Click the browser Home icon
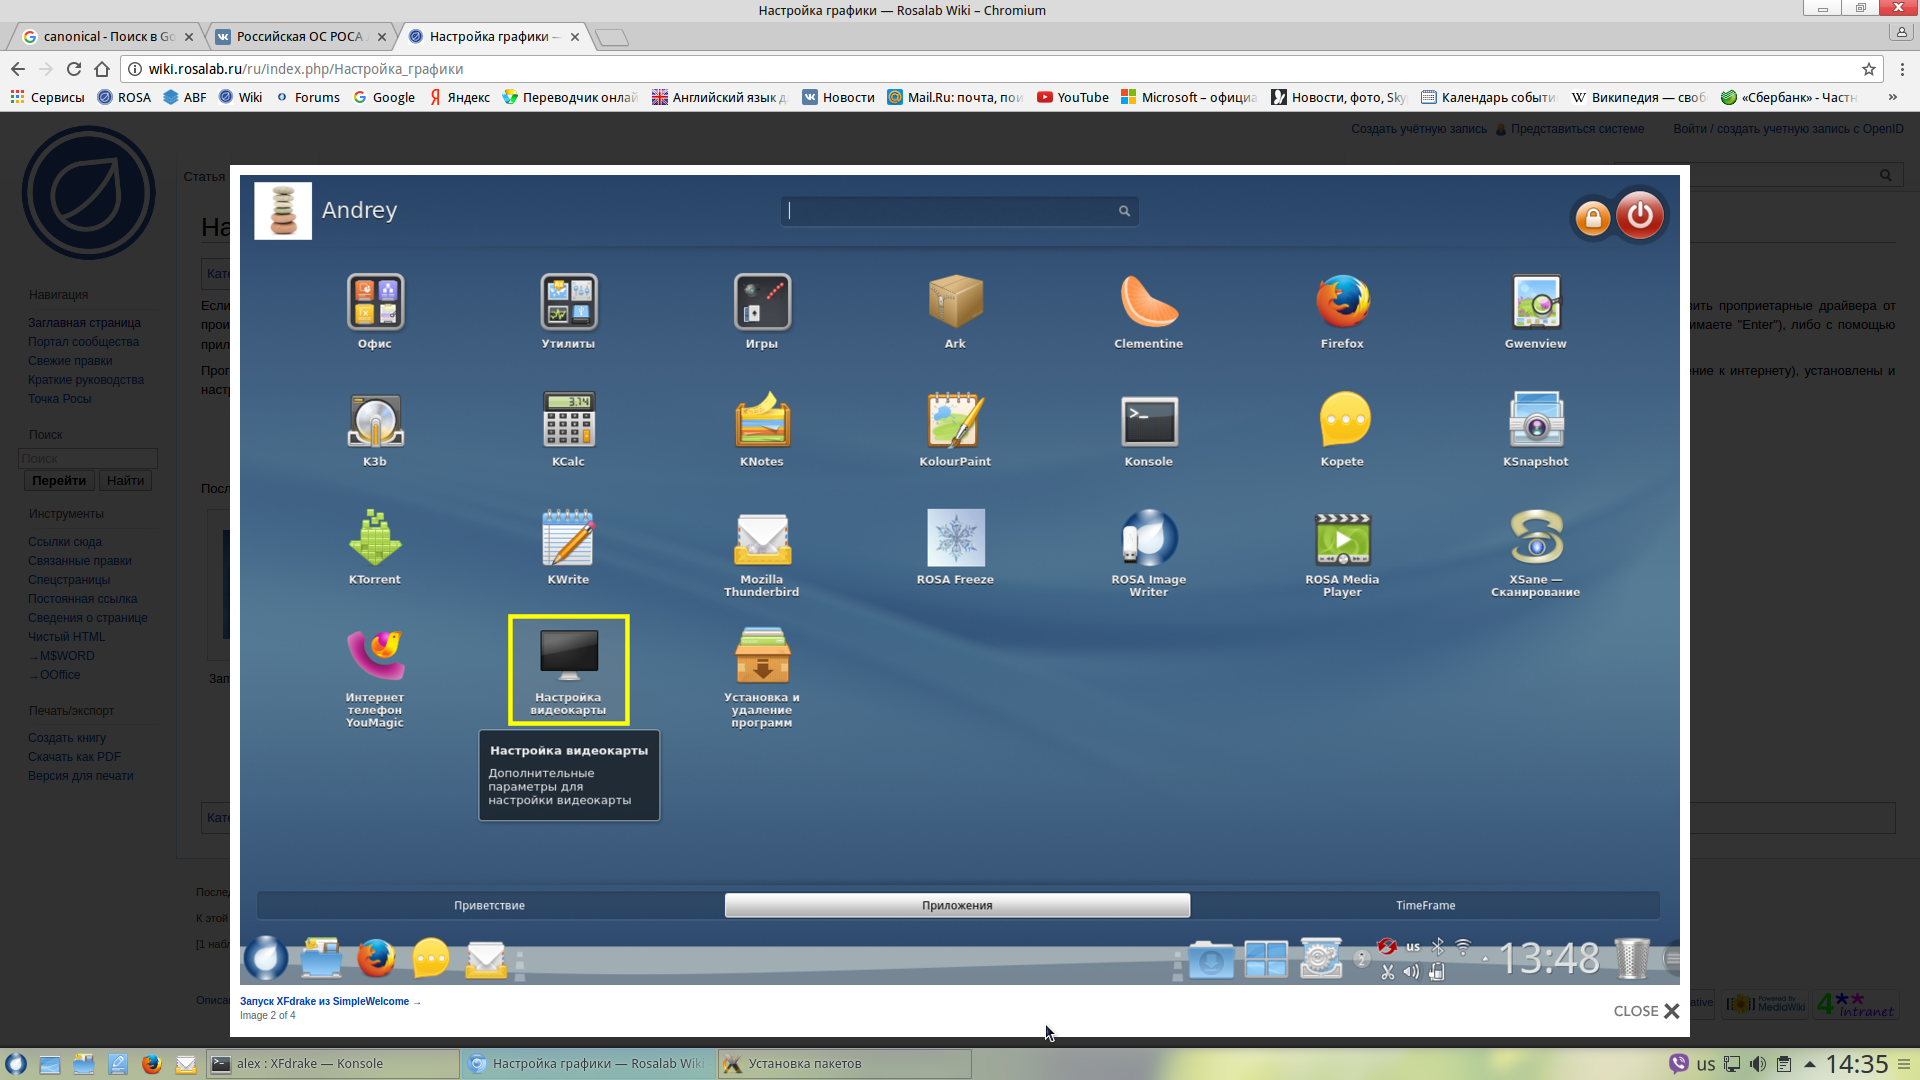The height and width of the screenshot is (1080, 1920). pos(102,69)
